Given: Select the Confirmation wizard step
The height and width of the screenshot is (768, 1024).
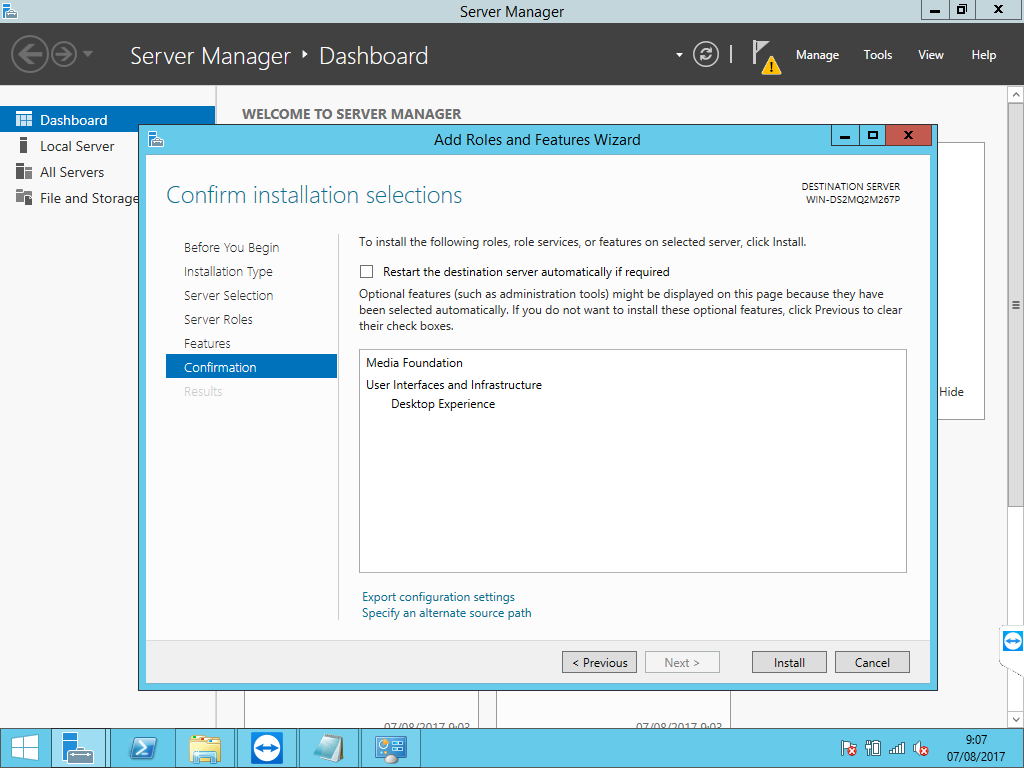Looking at the screenshot, I should (251, 366).
